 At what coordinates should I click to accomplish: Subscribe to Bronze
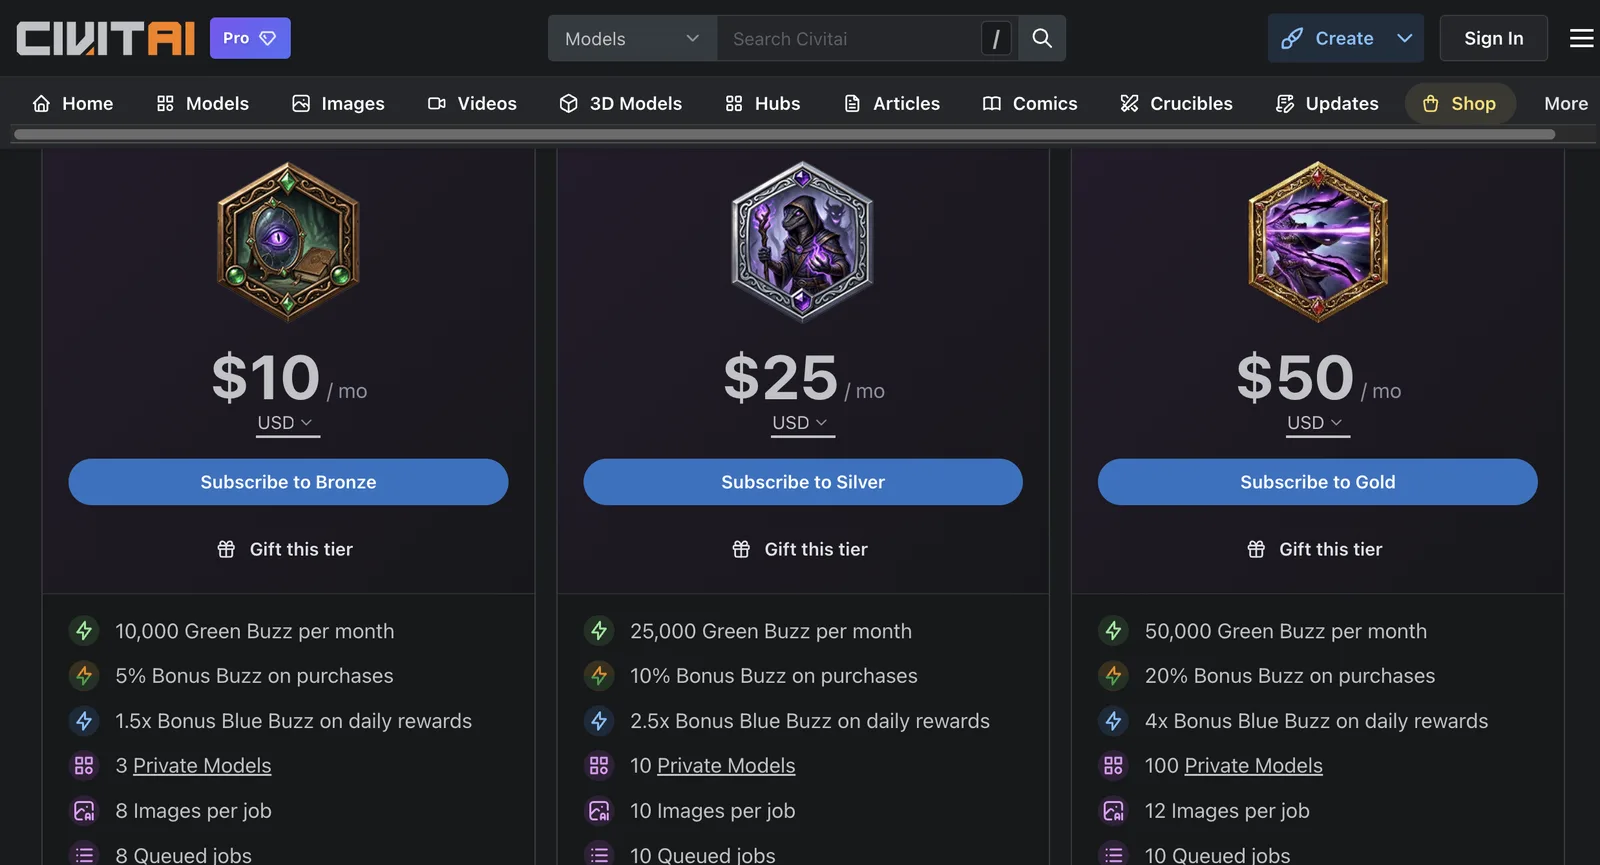pyautogui.click(x=288, y=482)
